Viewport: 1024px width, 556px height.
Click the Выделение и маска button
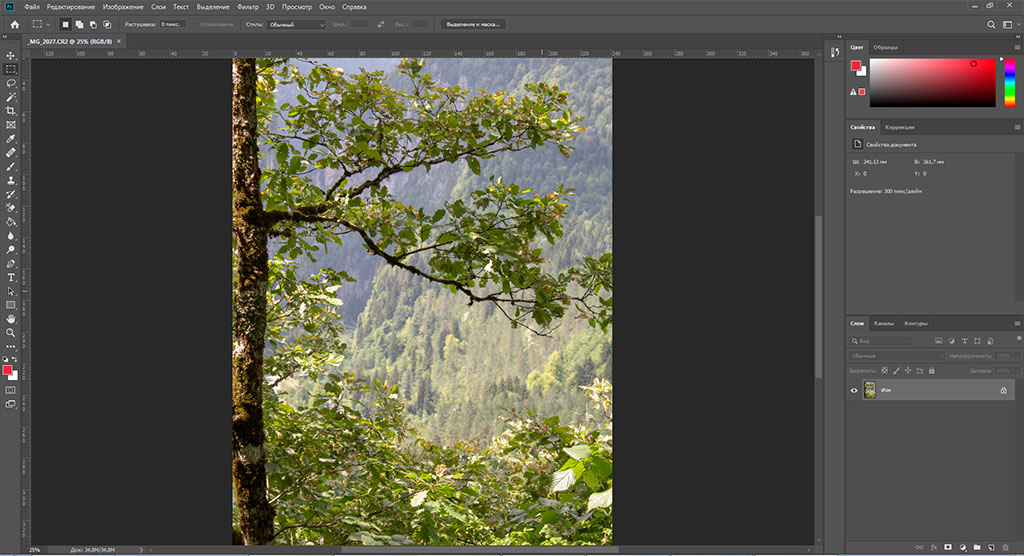click(x=472, y=24)
